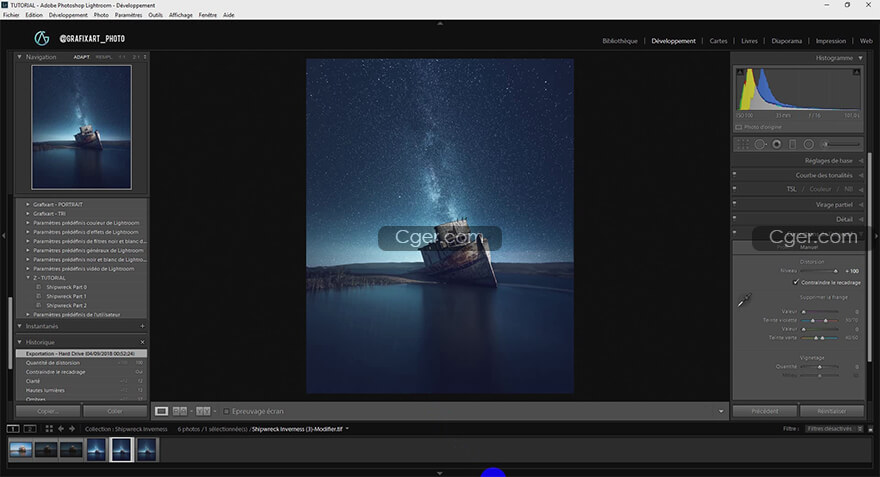Collapse the left panel group arrow
Screen dimensions: 880x477
[x=3, y=236]
